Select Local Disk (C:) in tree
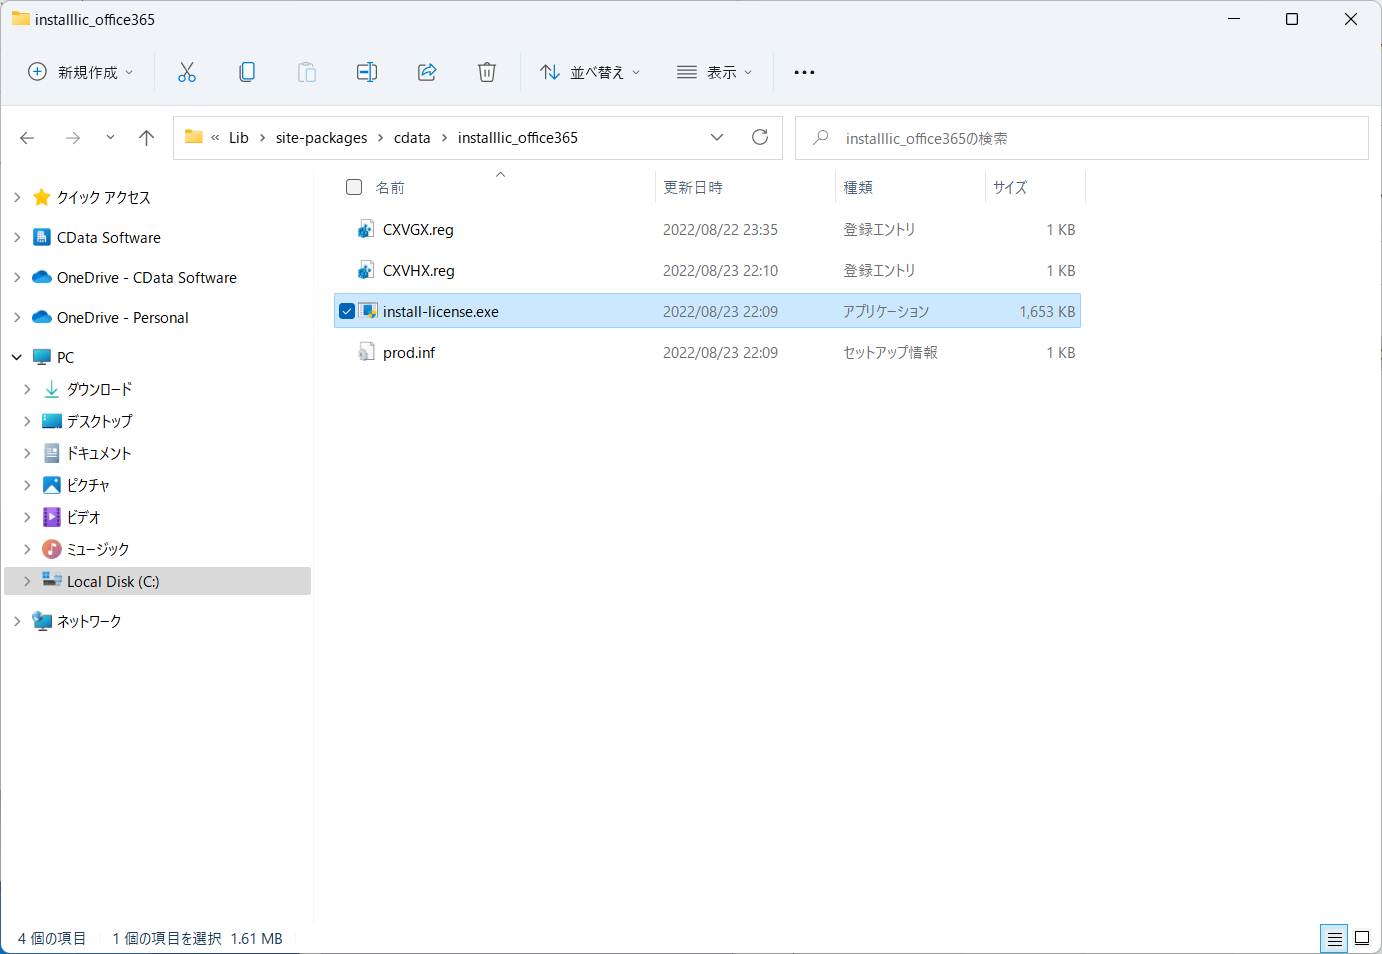Screen dimensions: 1382x954 point(113,581)
